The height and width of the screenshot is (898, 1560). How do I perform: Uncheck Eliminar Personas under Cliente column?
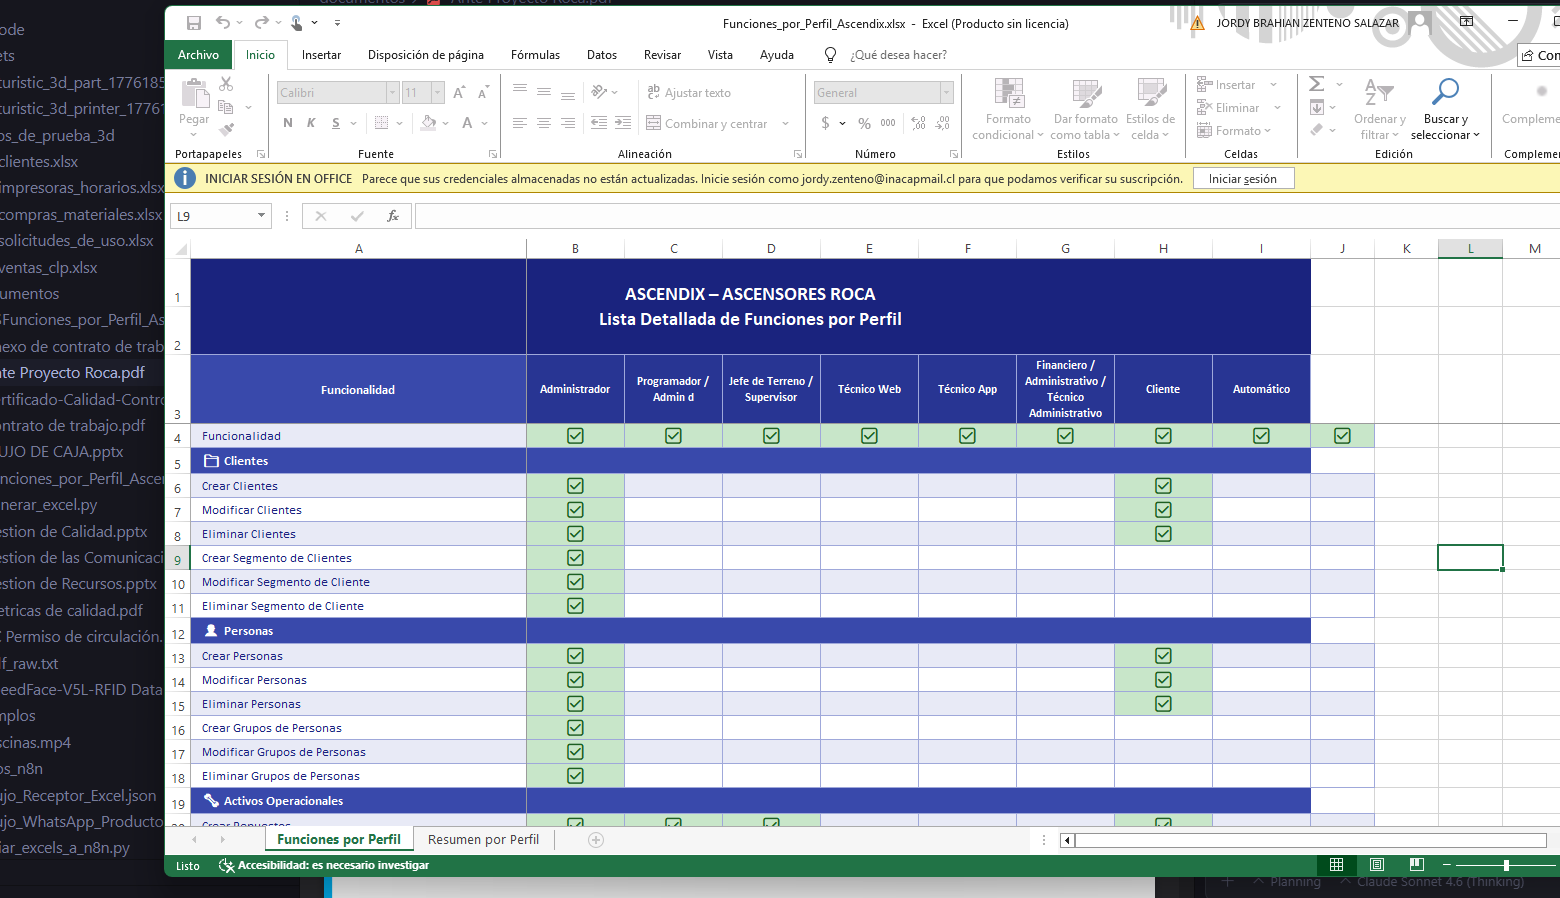(1162, 703)
